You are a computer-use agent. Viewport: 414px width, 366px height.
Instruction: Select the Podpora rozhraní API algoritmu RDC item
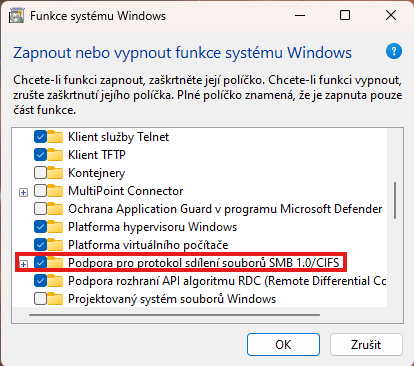click(x=227, y=281)
